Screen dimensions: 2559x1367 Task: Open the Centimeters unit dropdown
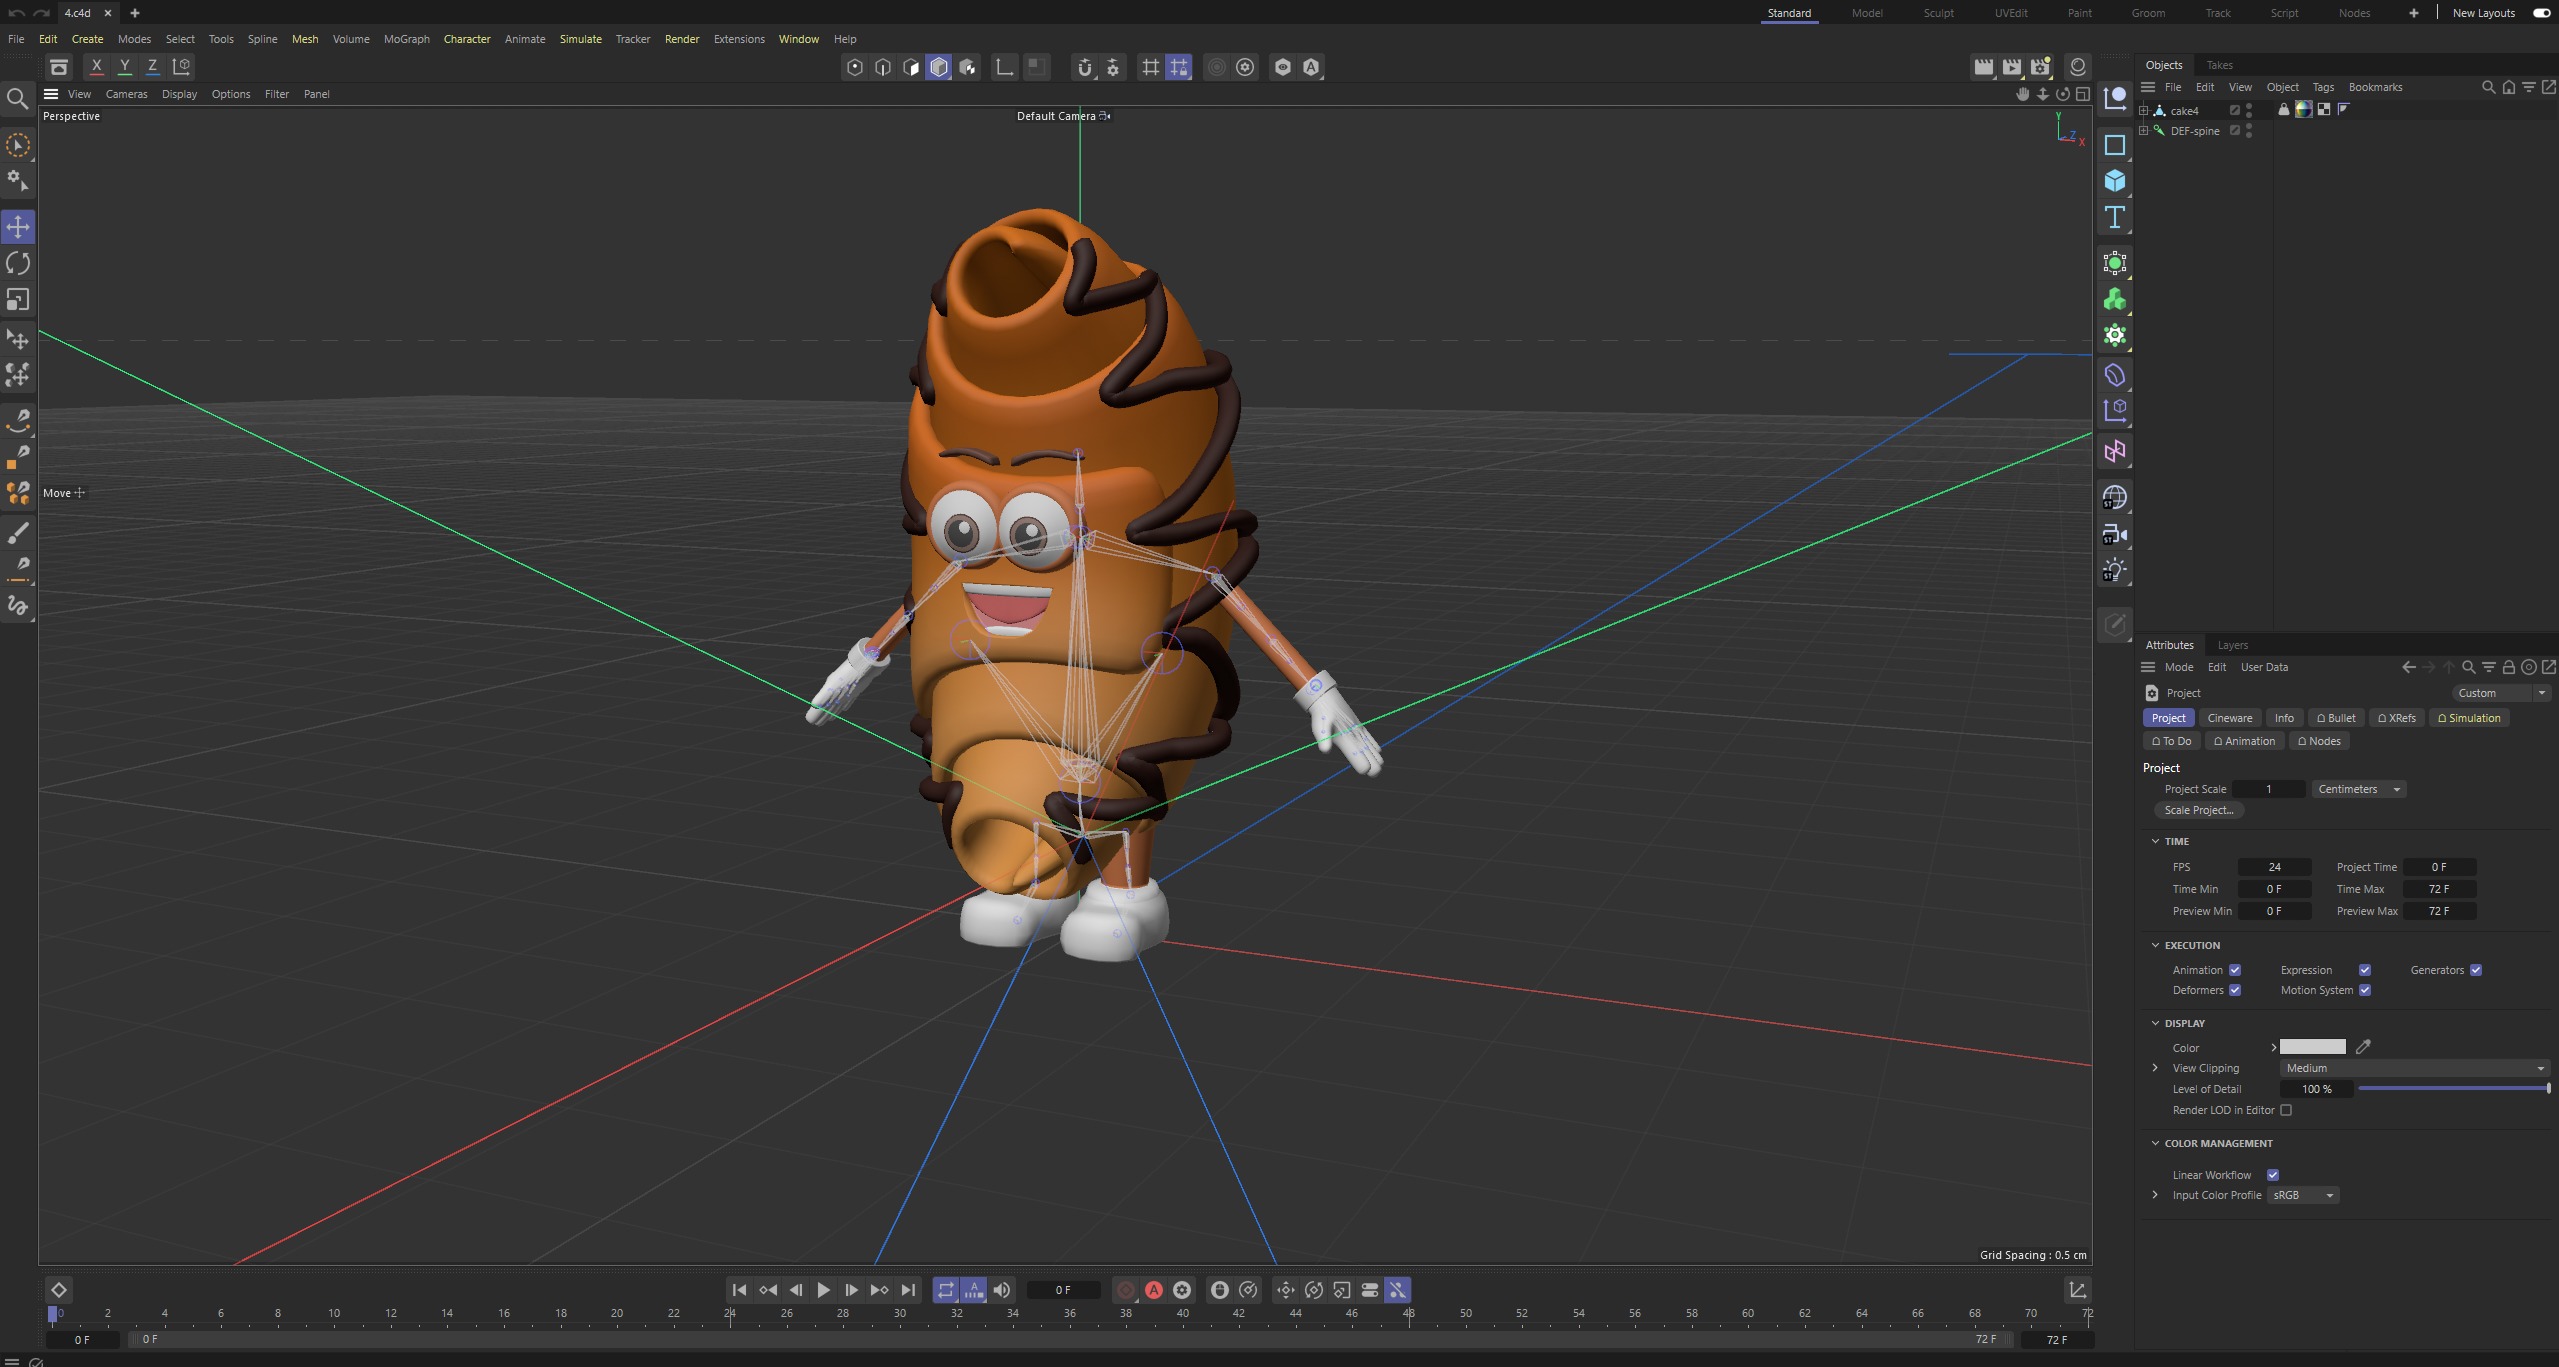[x=2358, y=789]
